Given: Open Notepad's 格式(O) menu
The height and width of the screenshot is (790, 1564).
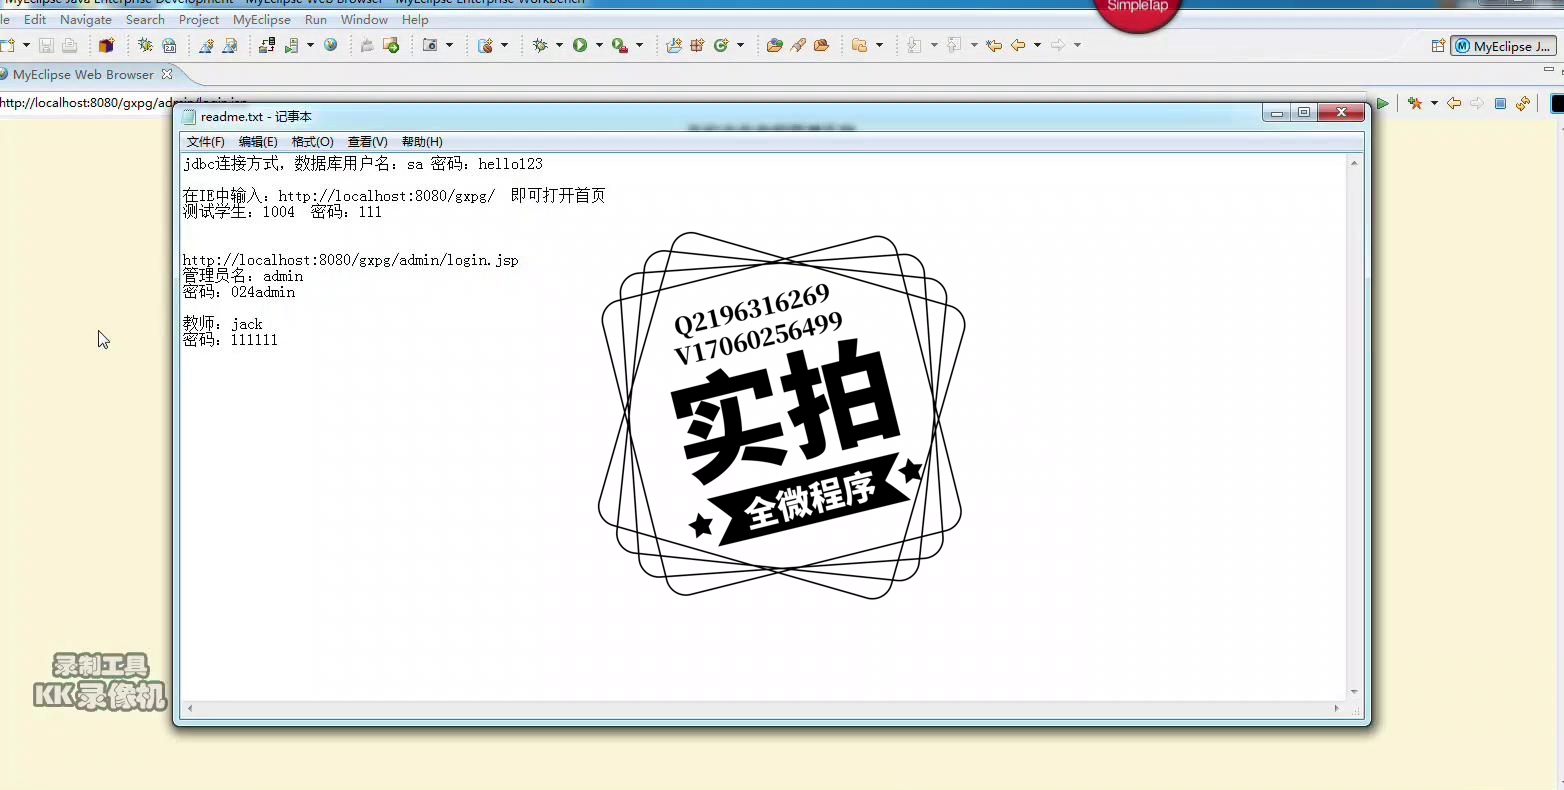Looking at the screenshot, I should (313, 142).
